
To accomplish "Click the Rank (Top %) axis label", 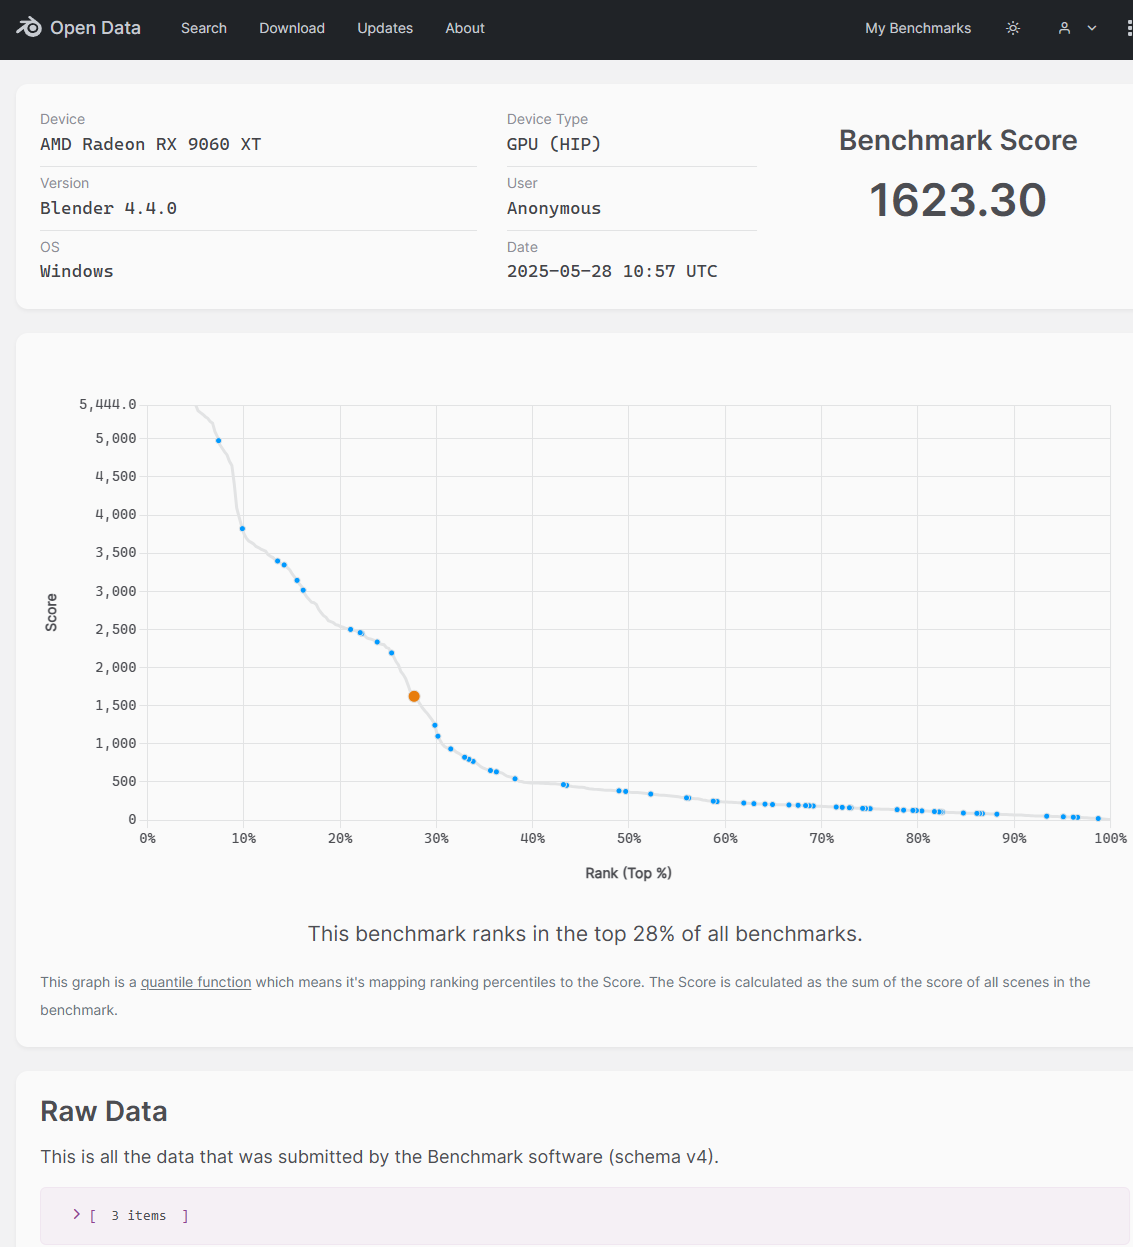I will point(628,873).
